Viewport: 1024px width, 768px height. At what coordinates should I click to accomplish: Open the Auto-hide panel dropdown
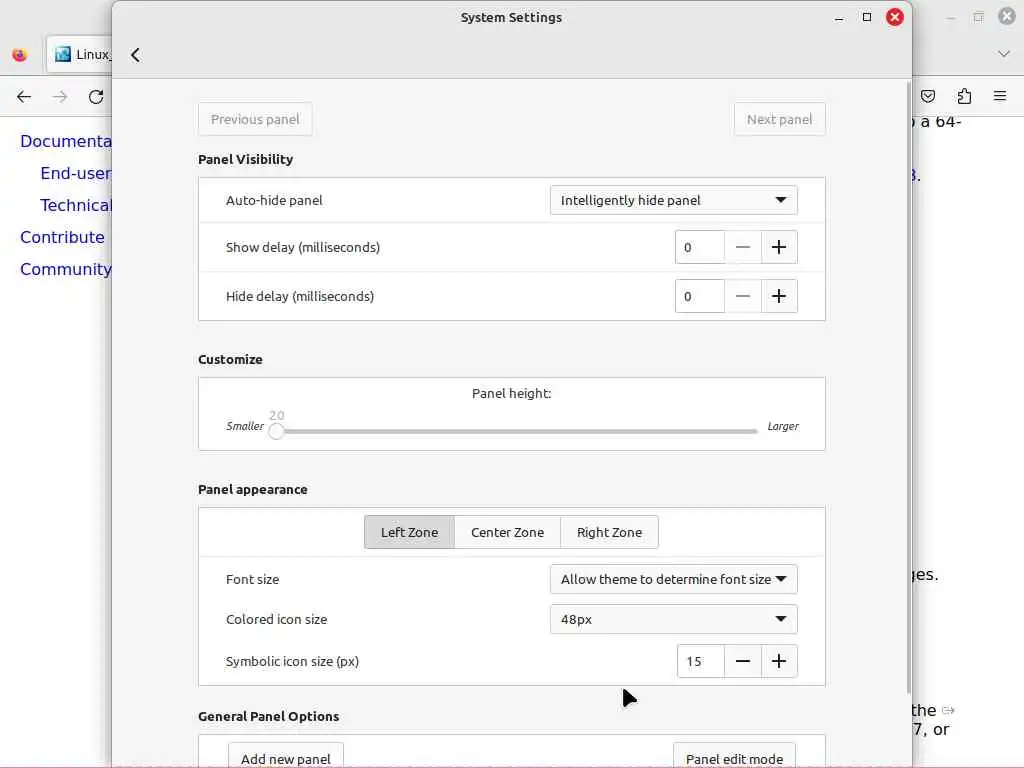click(673, 200)
